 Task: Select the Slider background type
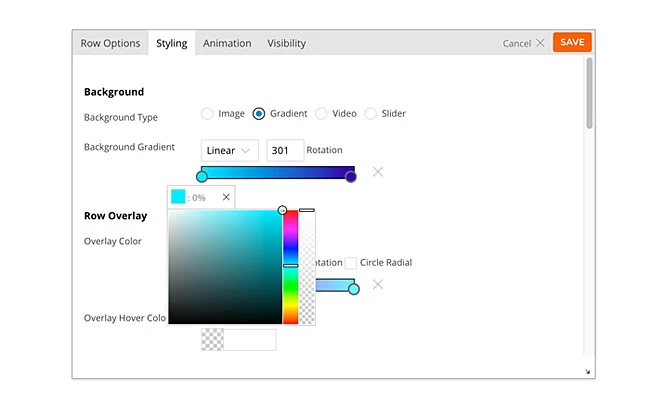pos(370,114)
